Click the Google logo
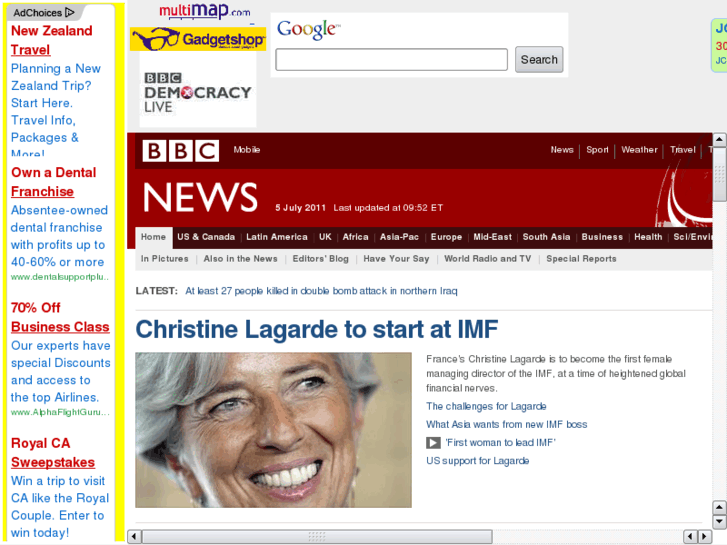Viewport: 727px width, 545px height. pyautogui.click(x=308, y=29)
